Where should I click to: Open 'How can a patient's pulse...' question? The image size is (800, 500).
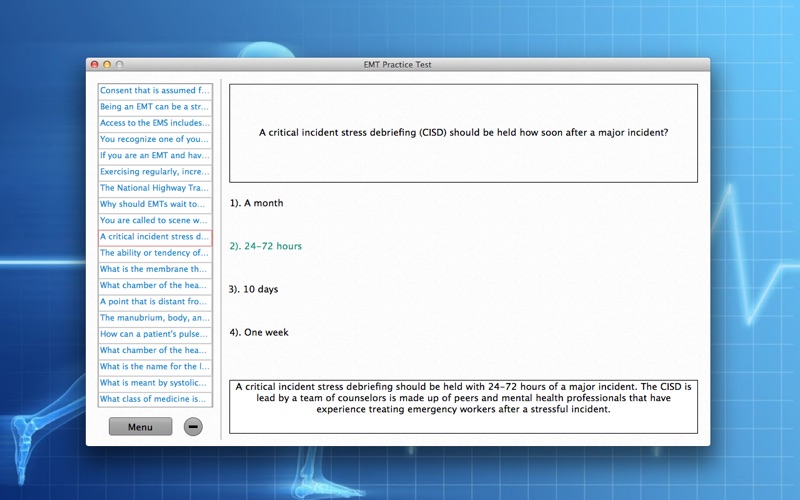155,334
